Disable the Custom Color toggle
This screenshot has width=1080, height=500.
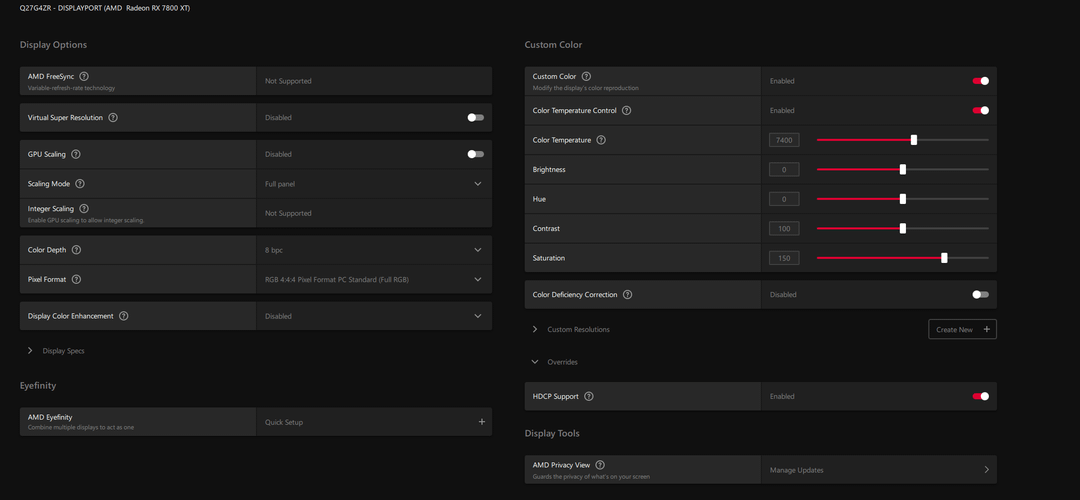point(981,81)
